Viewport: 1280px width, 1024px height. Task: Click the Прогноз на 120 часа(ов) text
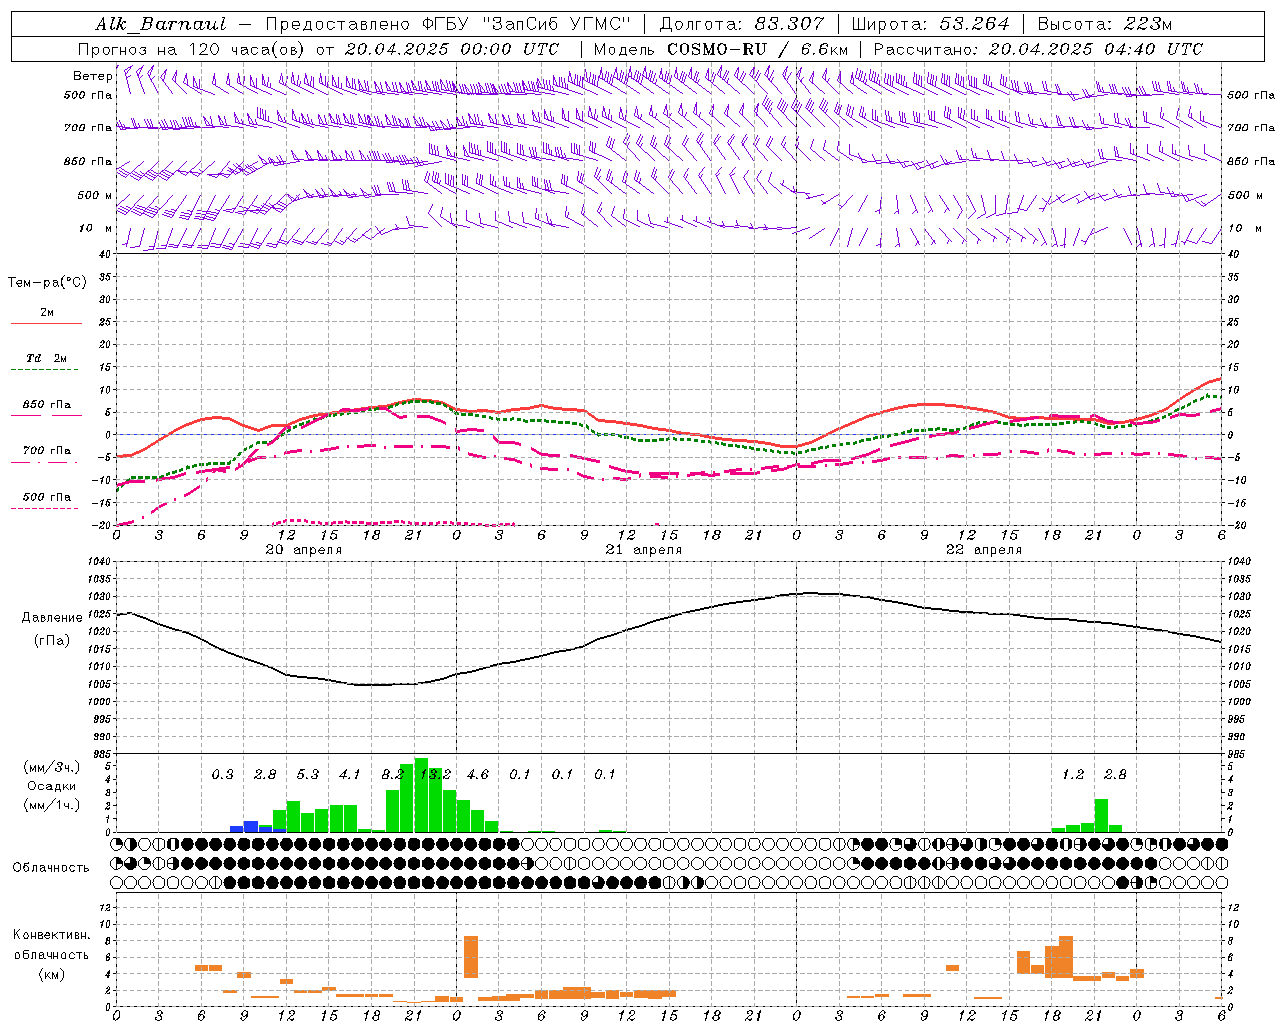pos(192,49)
